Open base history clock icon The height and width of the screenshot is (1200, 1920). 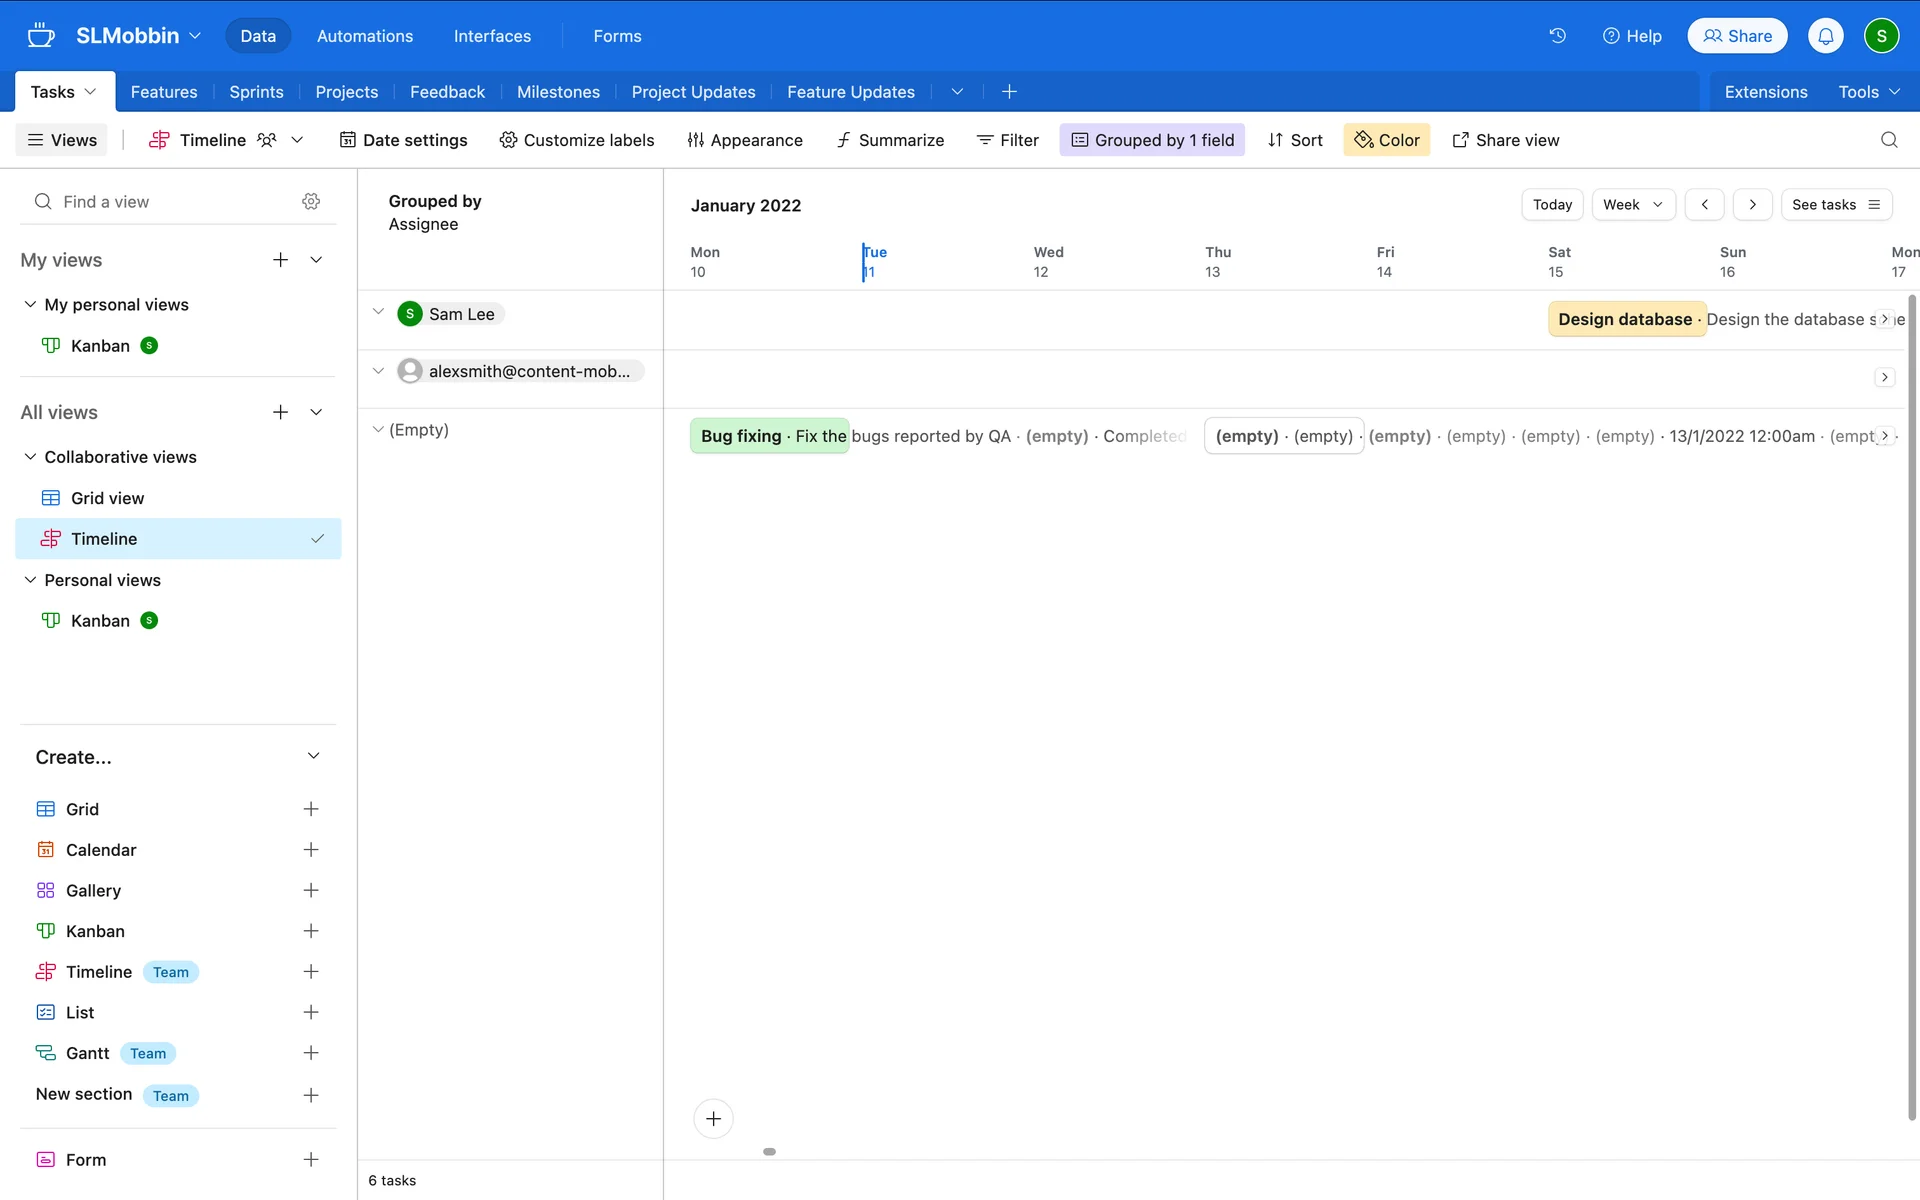click(1557, 36)
